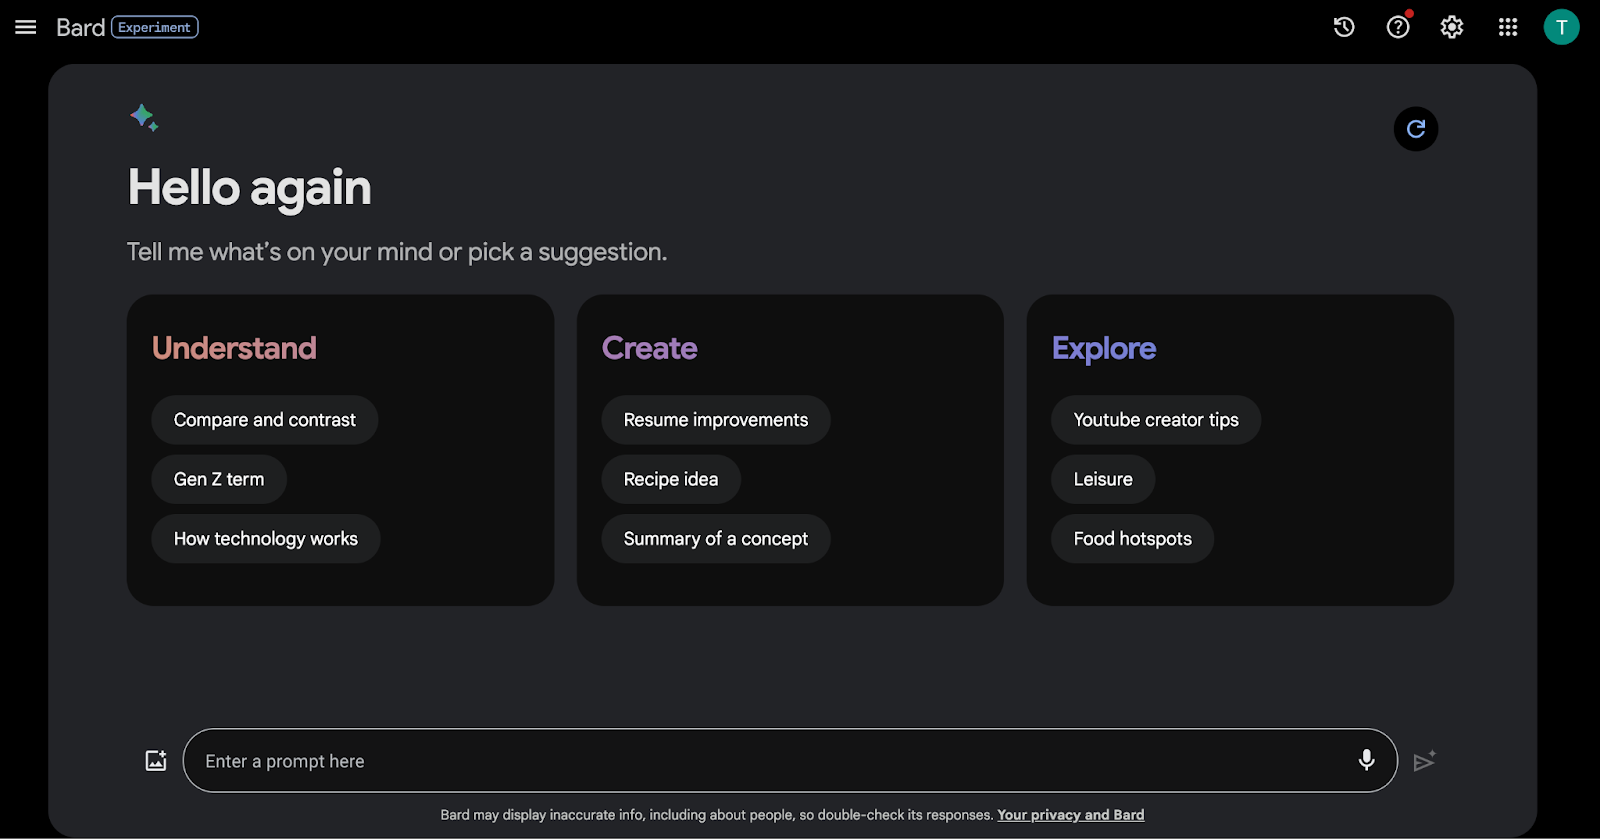Viewport: 1600px width, 839px height.
Task: Open Bard activity history icon
Action: click(x=1344, y=27)
